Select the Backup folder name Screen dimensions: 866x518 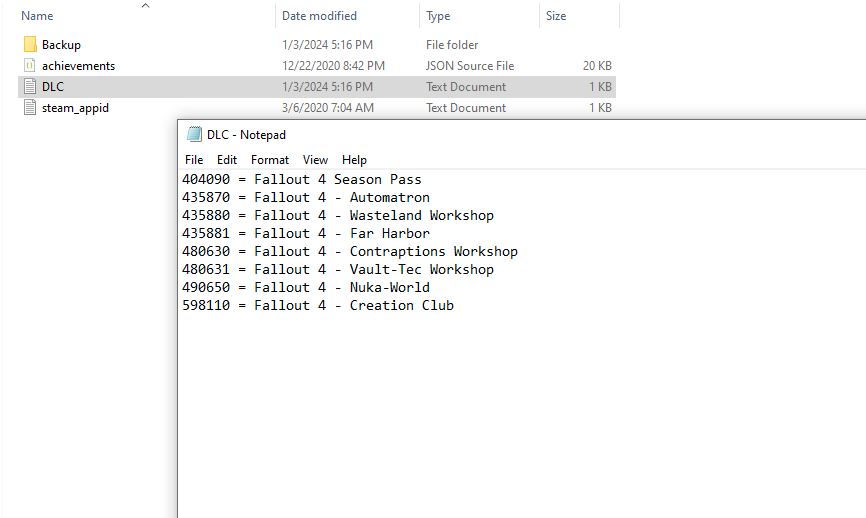(61, 45)
